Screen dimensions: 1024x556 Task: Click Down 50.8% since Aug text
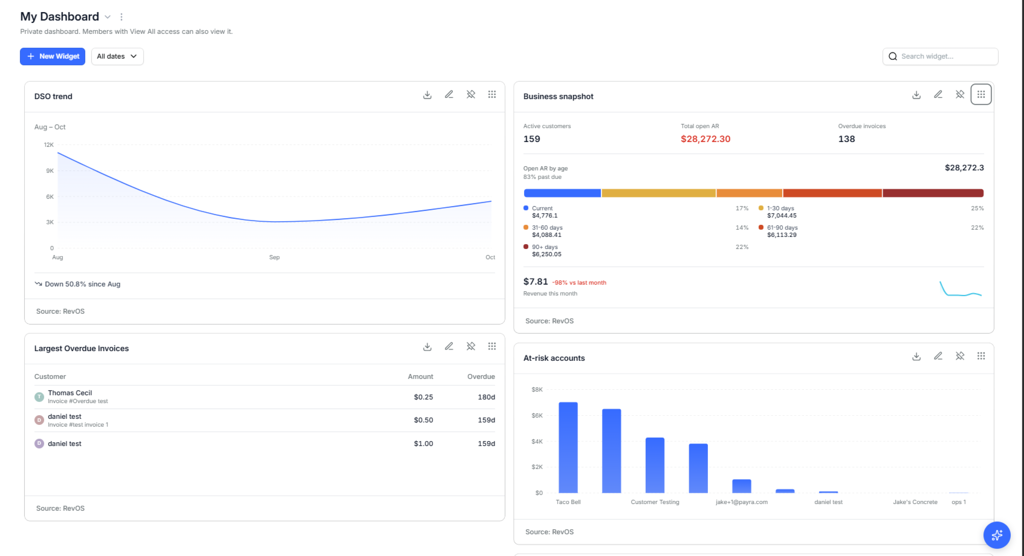click(x=82, y=284)
